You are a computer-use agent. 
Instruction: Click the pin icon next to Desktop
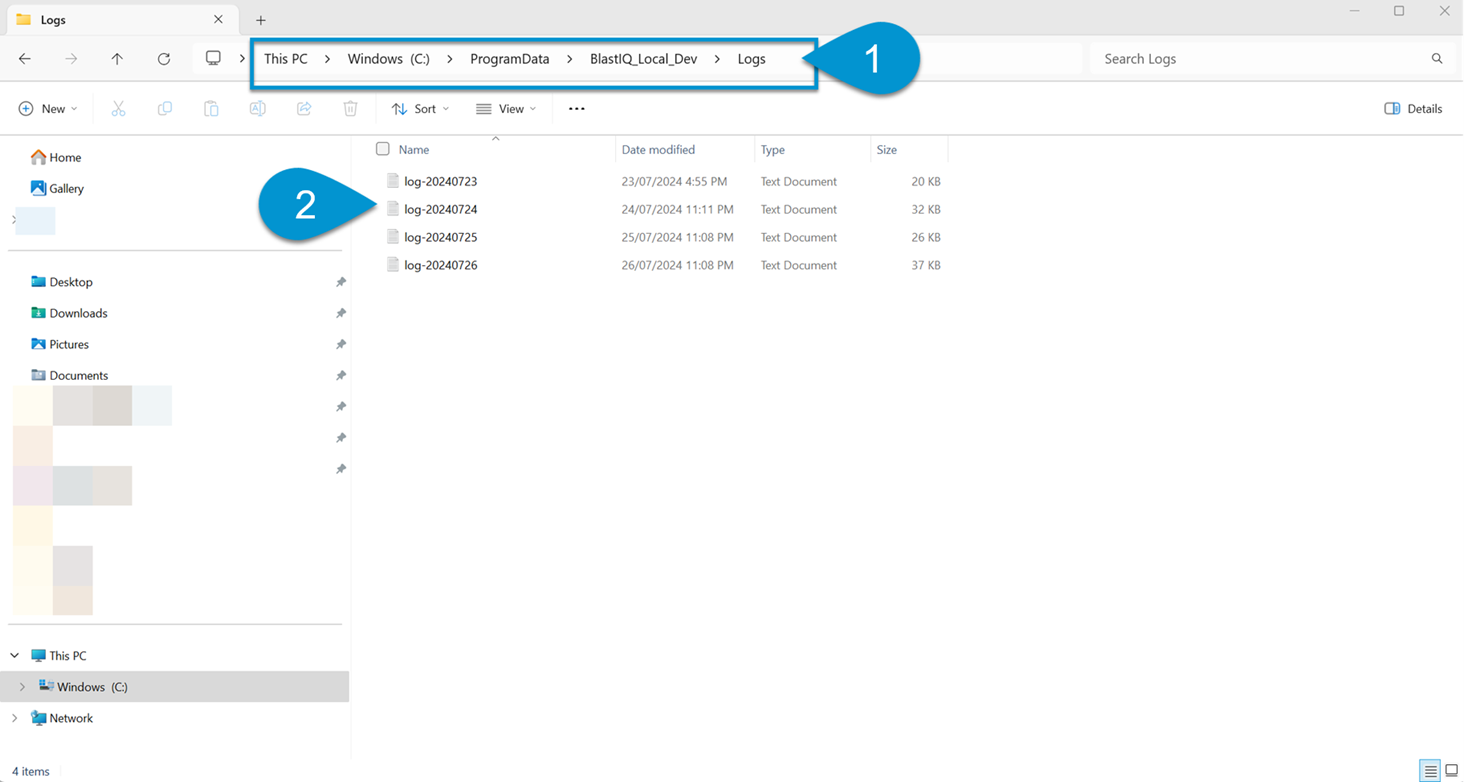coord(341,282)
